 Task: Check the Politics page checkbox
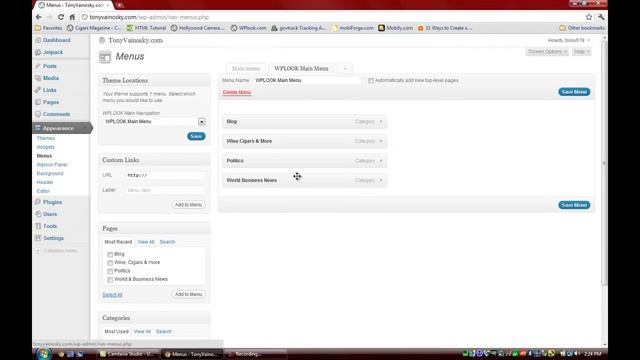[x=110, y=271]
